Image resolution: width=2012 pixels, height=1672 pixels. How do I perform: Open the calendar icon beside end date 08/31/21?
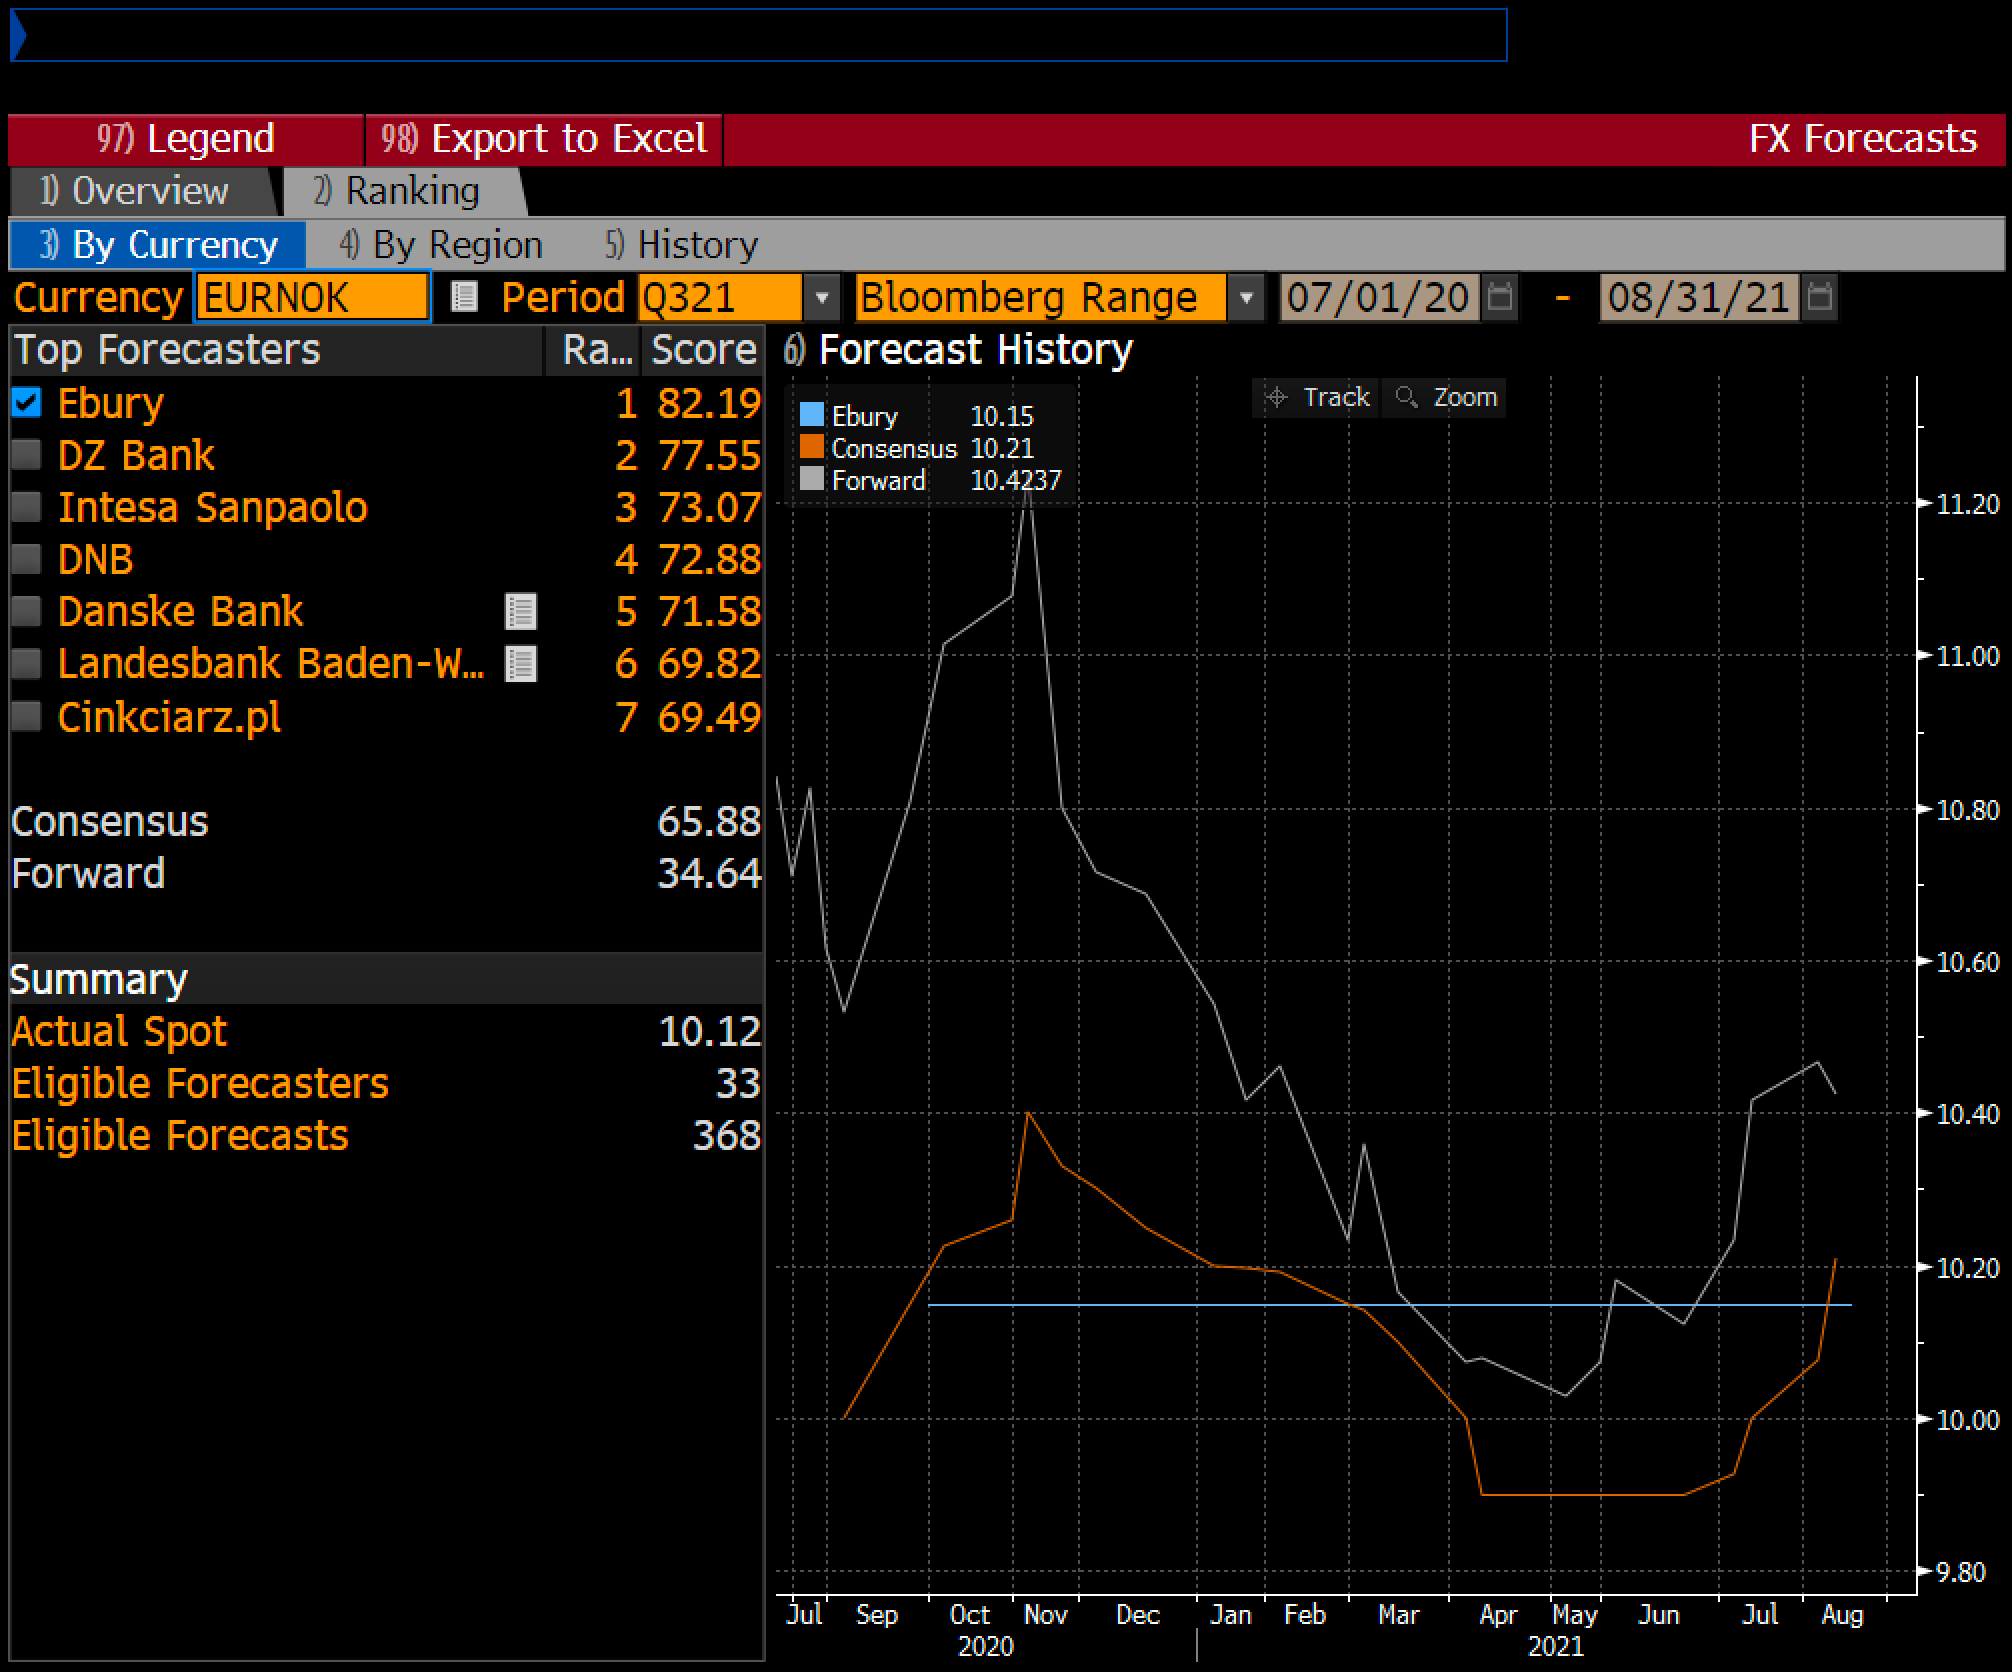tap(1820, 297)
